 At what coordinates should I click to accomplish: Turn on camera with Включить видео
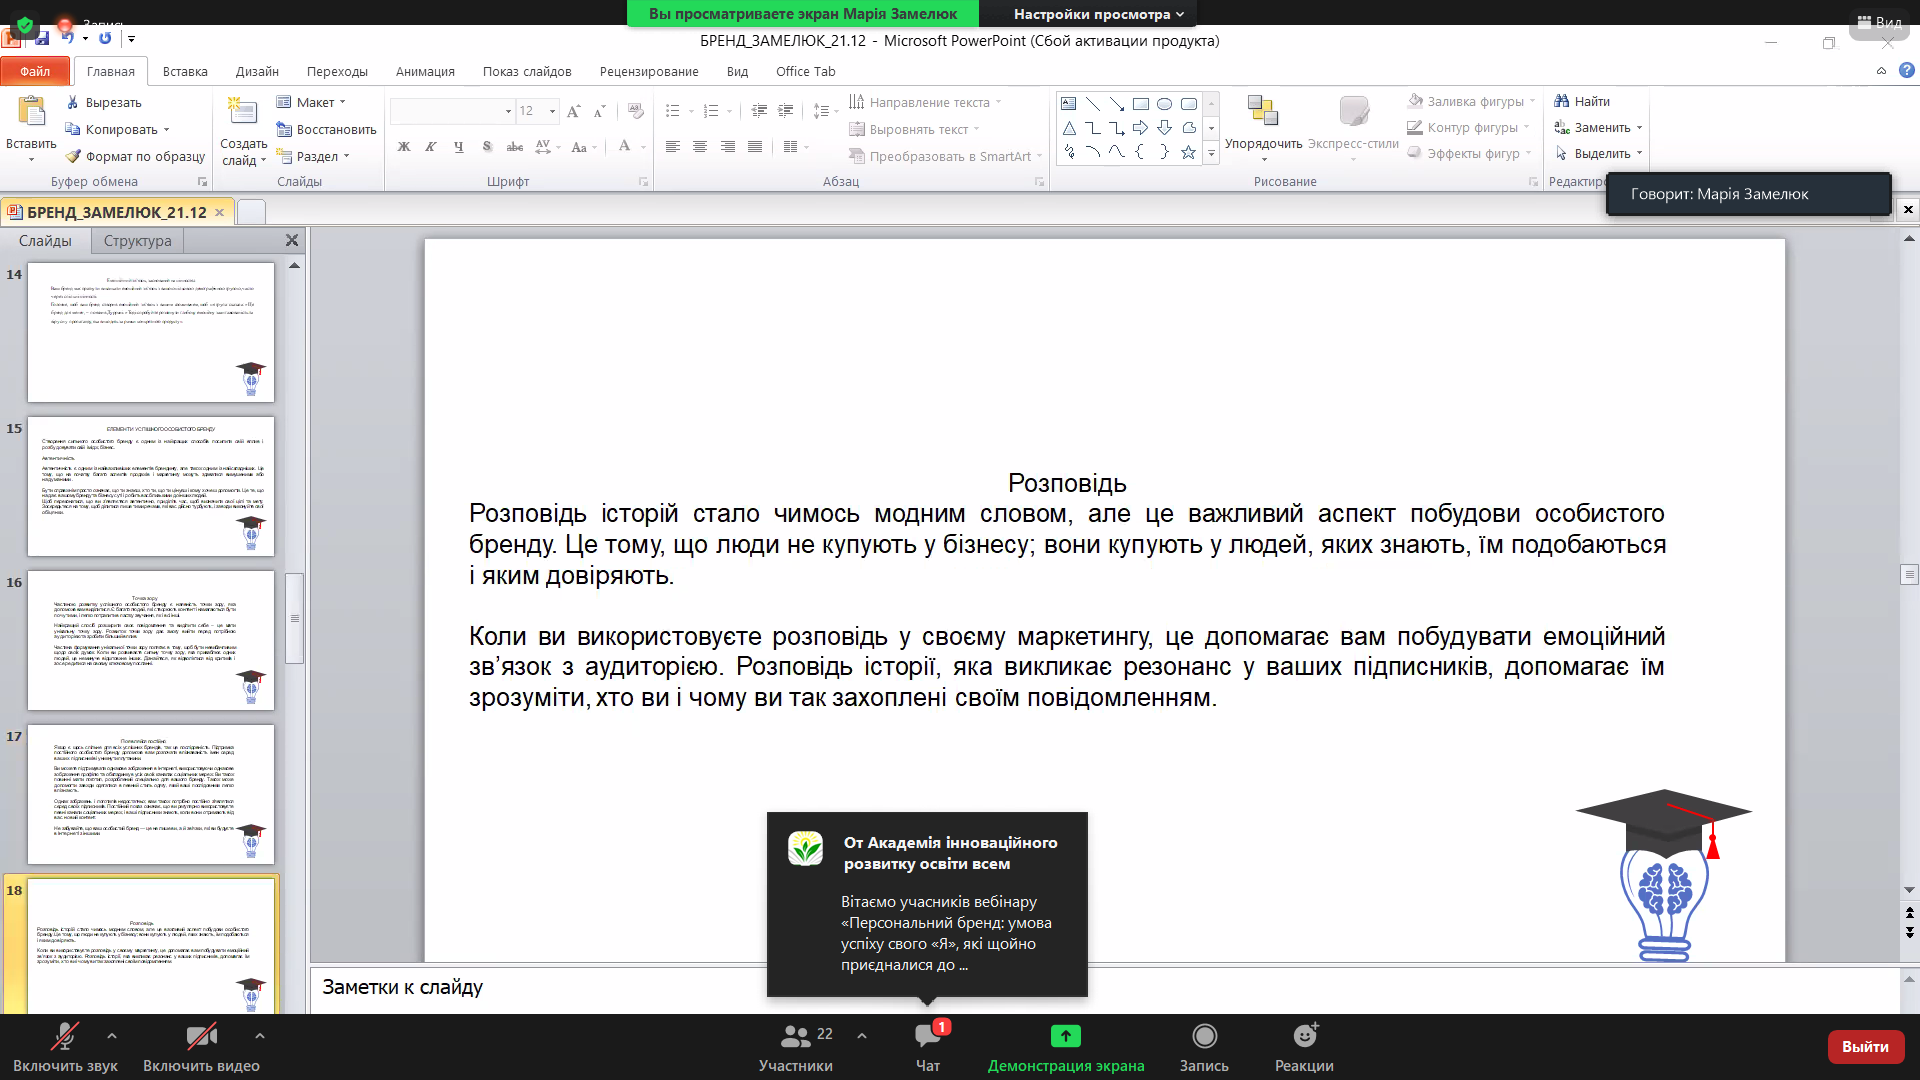[x=201, y=1036]
